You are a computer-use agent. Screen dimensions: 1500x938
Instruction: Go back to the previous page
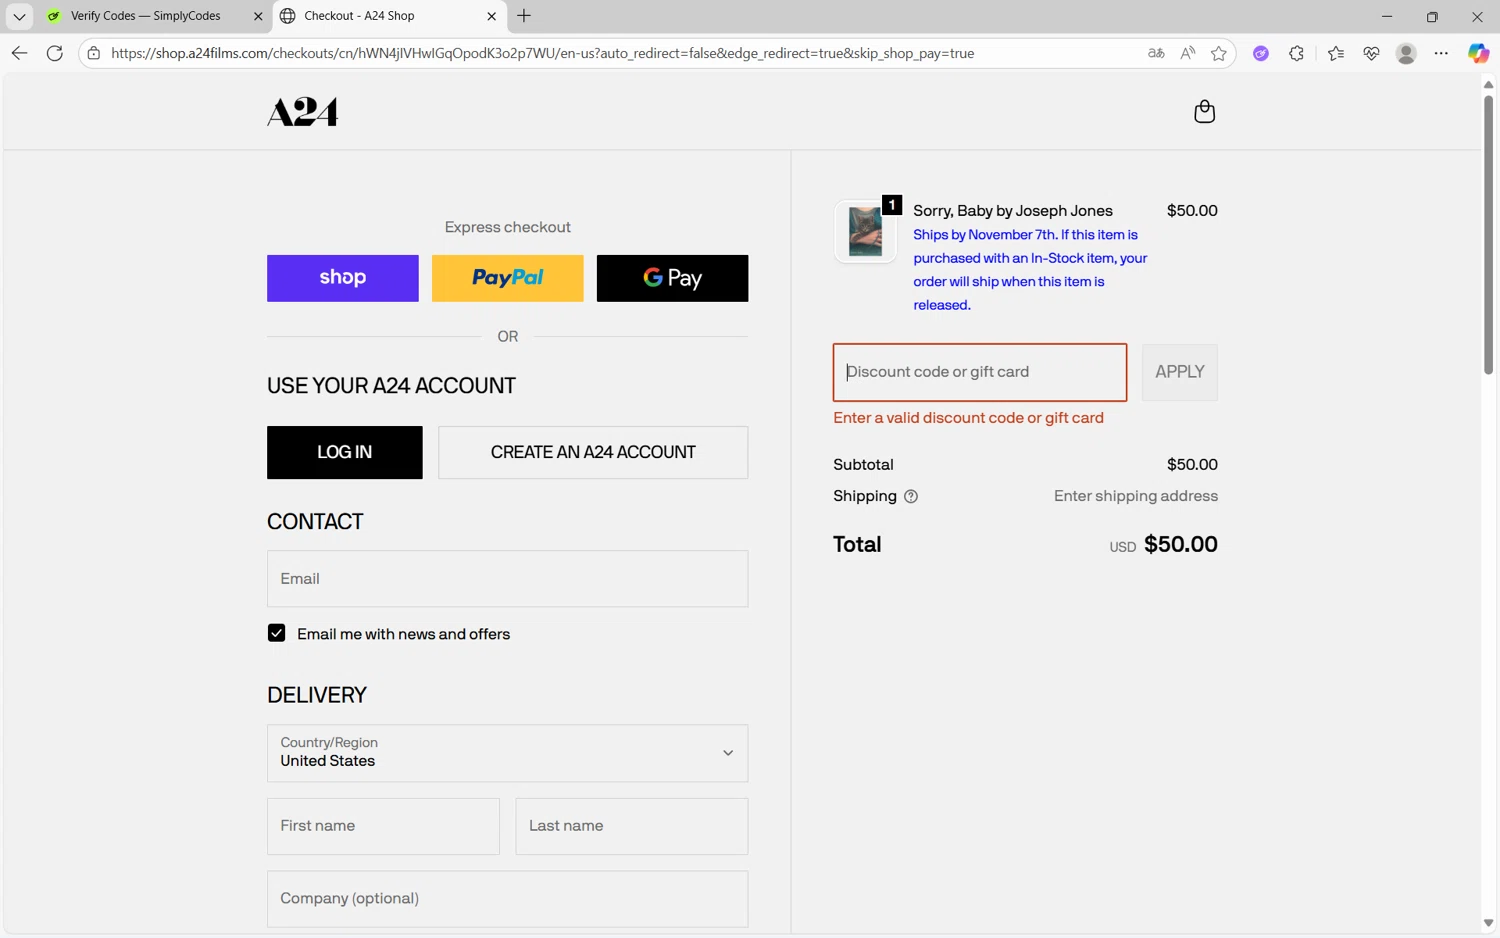pyautogui.click(x=19, y=53)
